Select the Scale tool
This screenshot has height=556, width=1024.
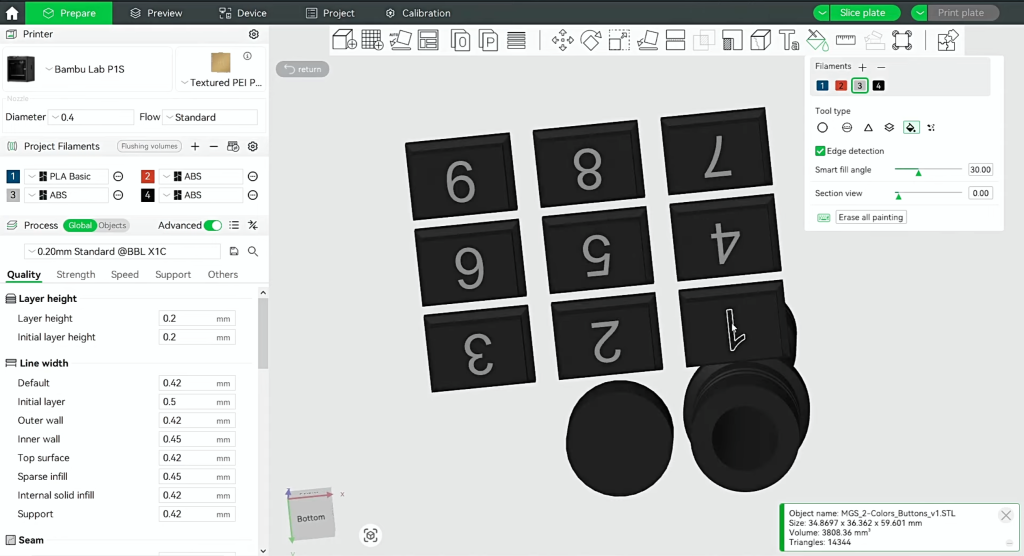tap(619, 41)
